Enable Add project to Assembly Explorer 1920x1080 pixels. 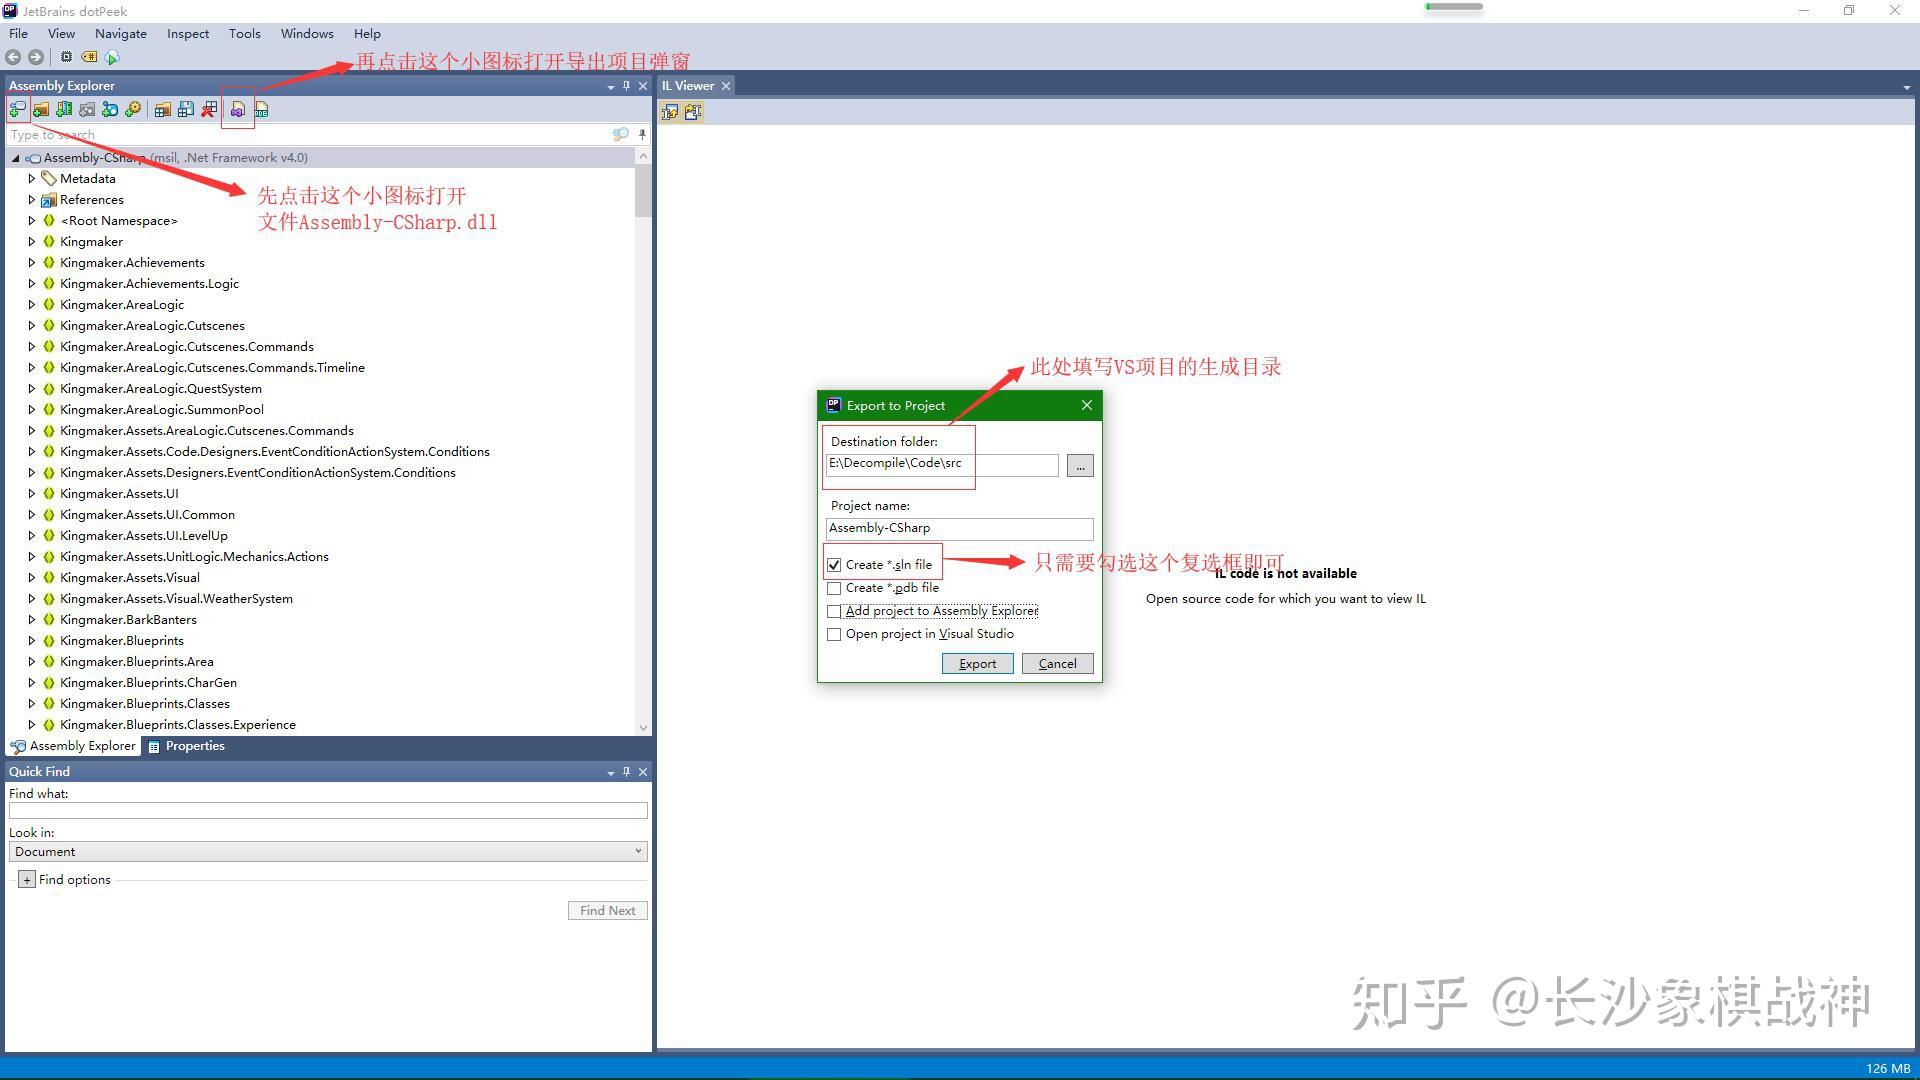[834, 611]
